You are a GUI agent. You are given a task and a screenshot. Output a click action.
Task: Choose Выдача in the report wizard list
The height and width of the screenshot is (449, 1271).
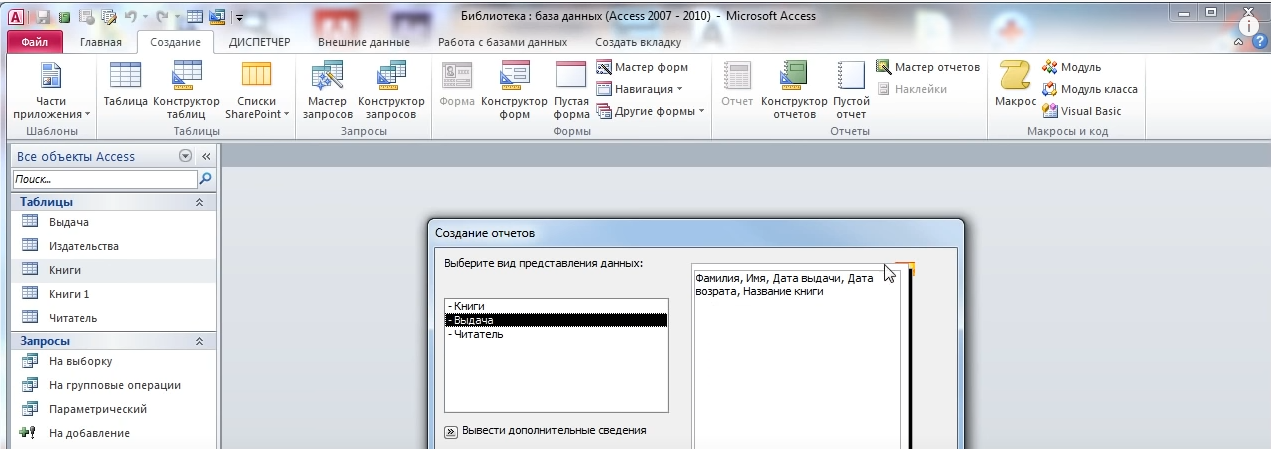coord(555,320)
